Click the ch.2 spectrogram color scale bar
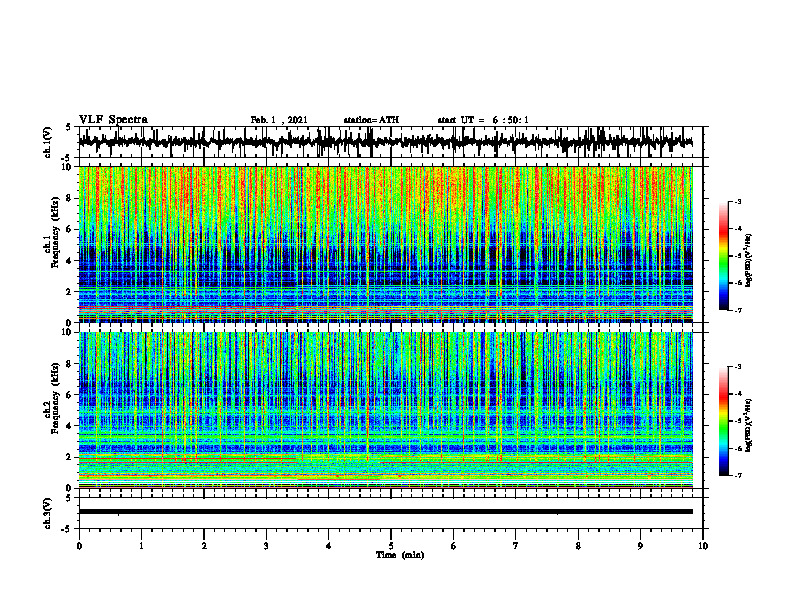Viewport: 792px width, 612px height. pos(723,421)
